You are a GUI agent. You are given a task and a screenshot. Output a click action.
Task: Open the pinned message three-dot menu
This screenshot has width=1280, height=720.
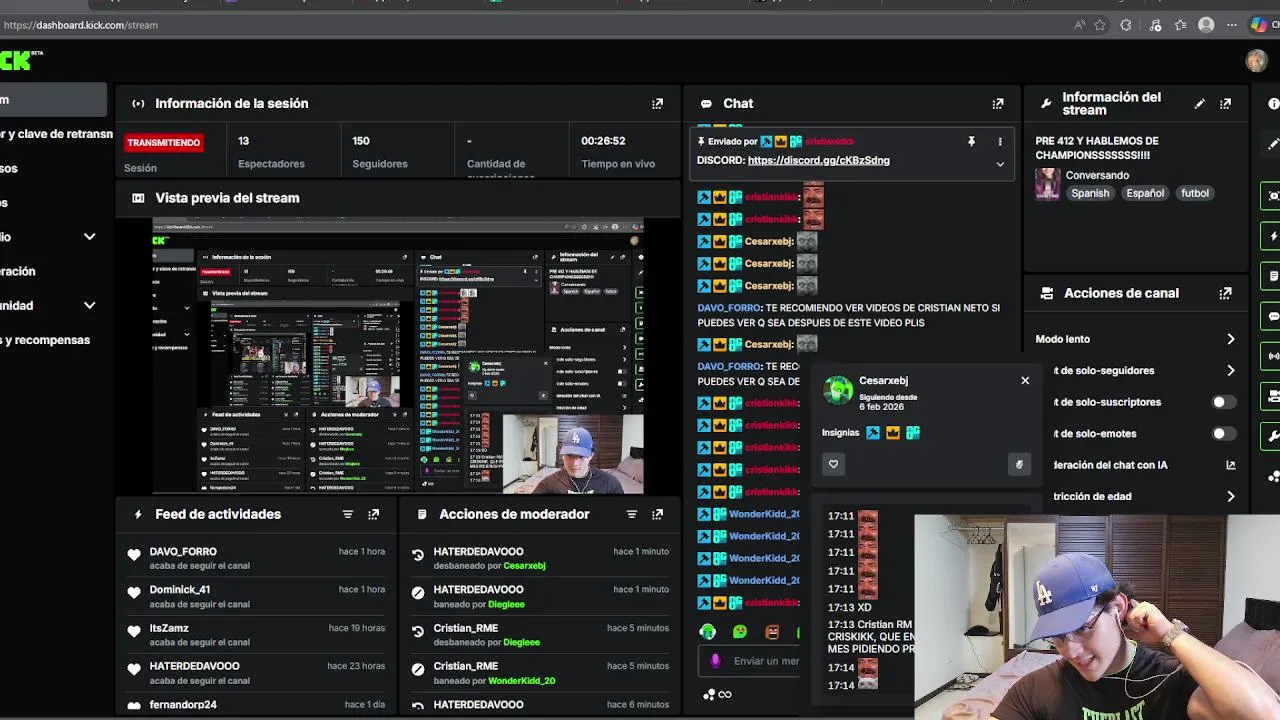[999, 142]
